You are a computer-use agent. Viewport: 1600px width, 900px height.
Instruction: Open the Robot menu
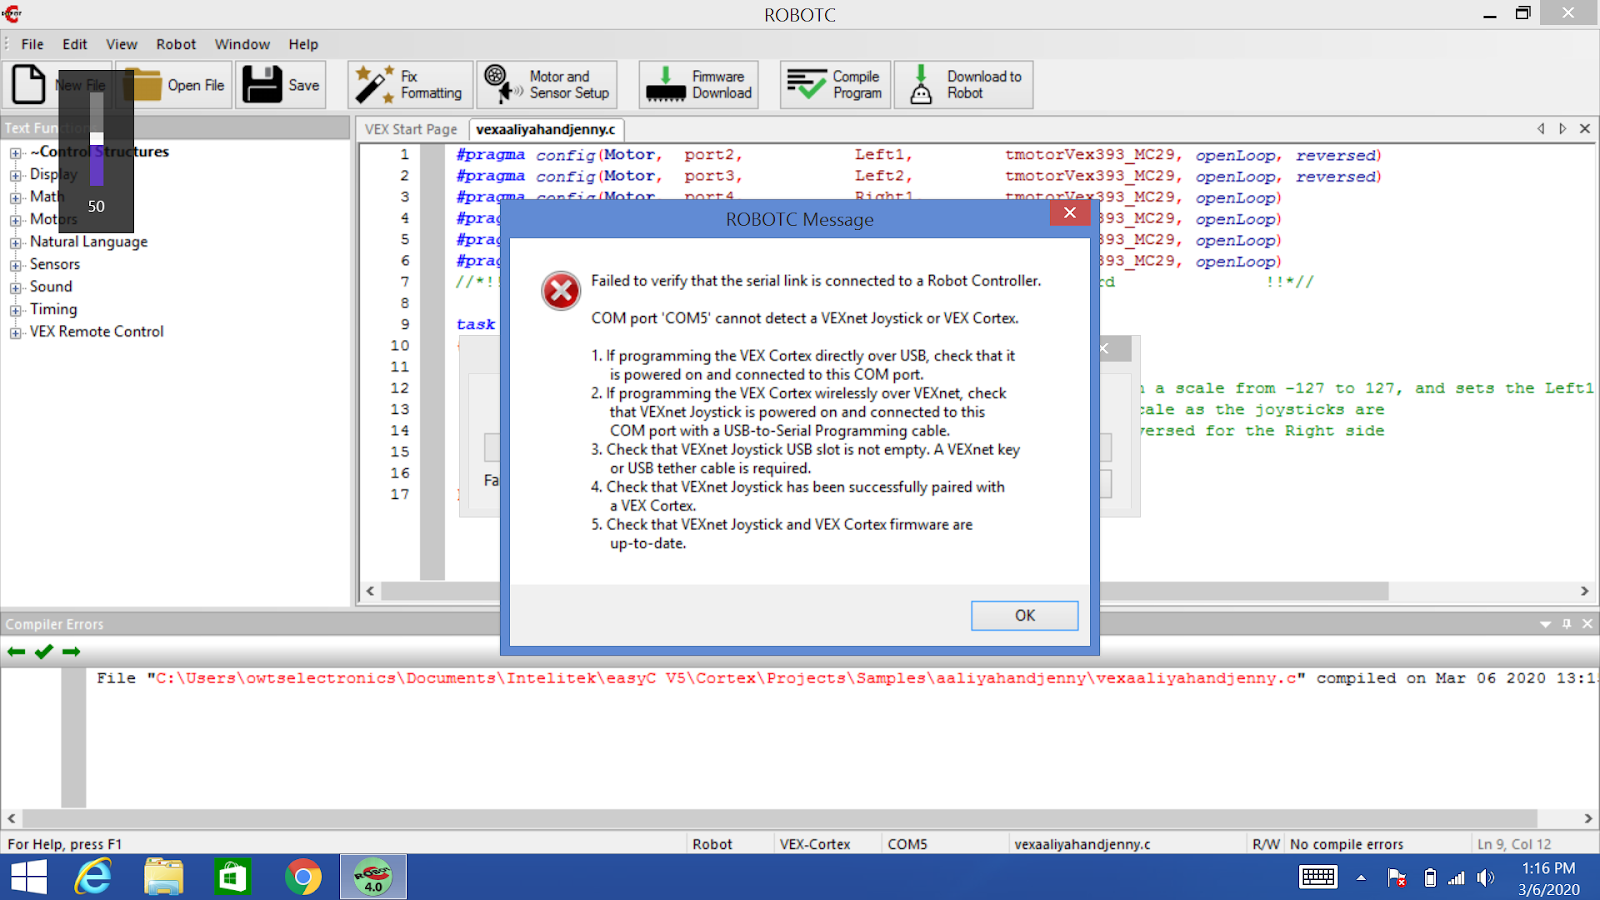click(176, 44)
